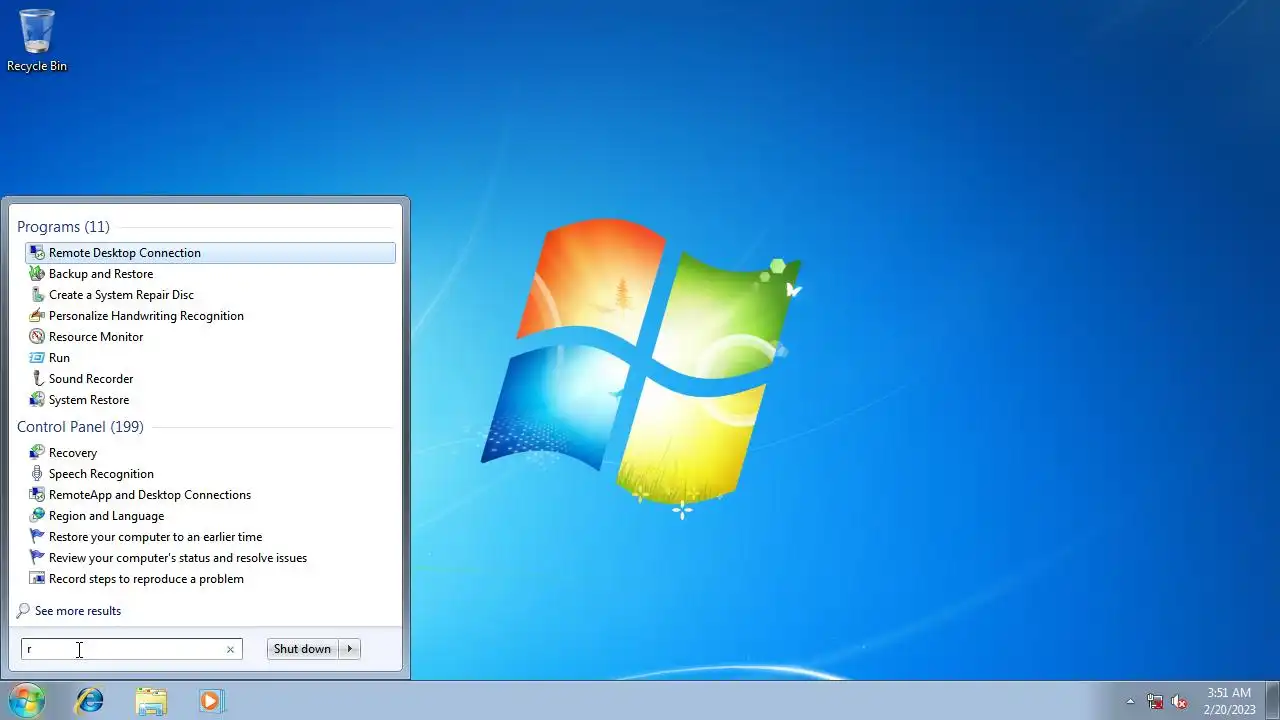Open the taskbar clock and date
This screenshot has width=1280, height=720.
click(1229, 701)
